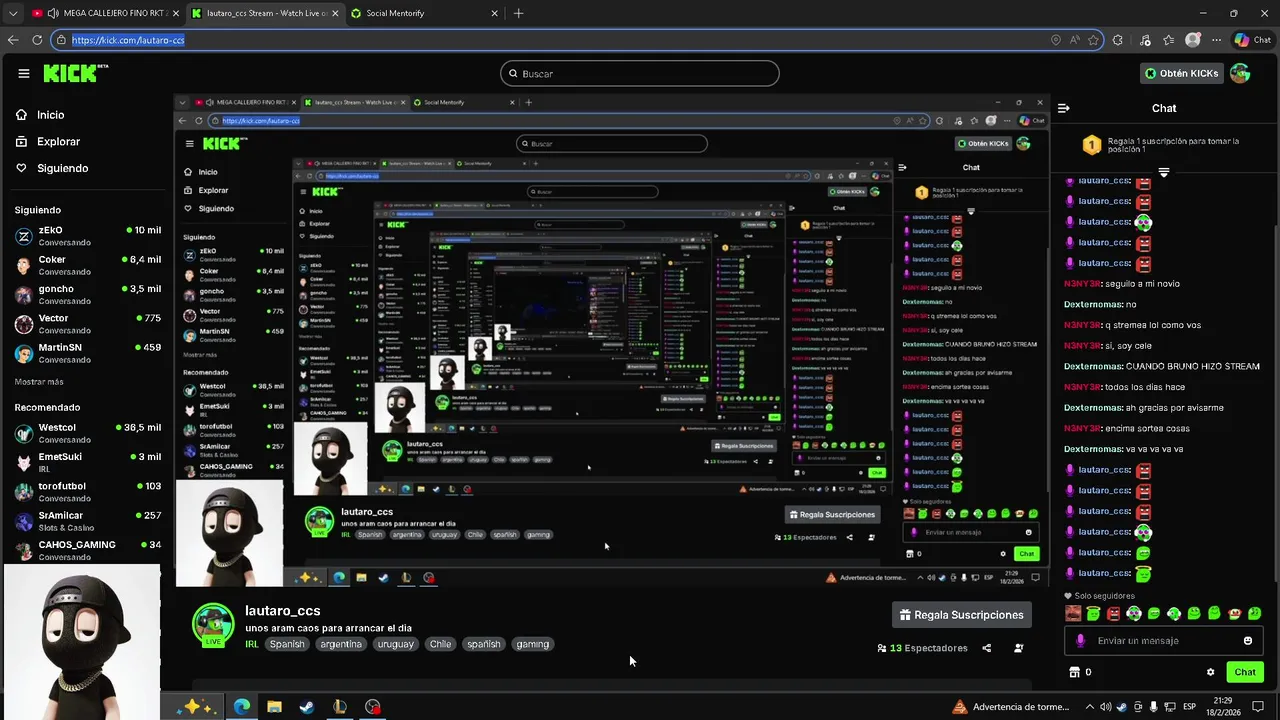Open the hamburger sidebar menu

click(x=24, y=73)
